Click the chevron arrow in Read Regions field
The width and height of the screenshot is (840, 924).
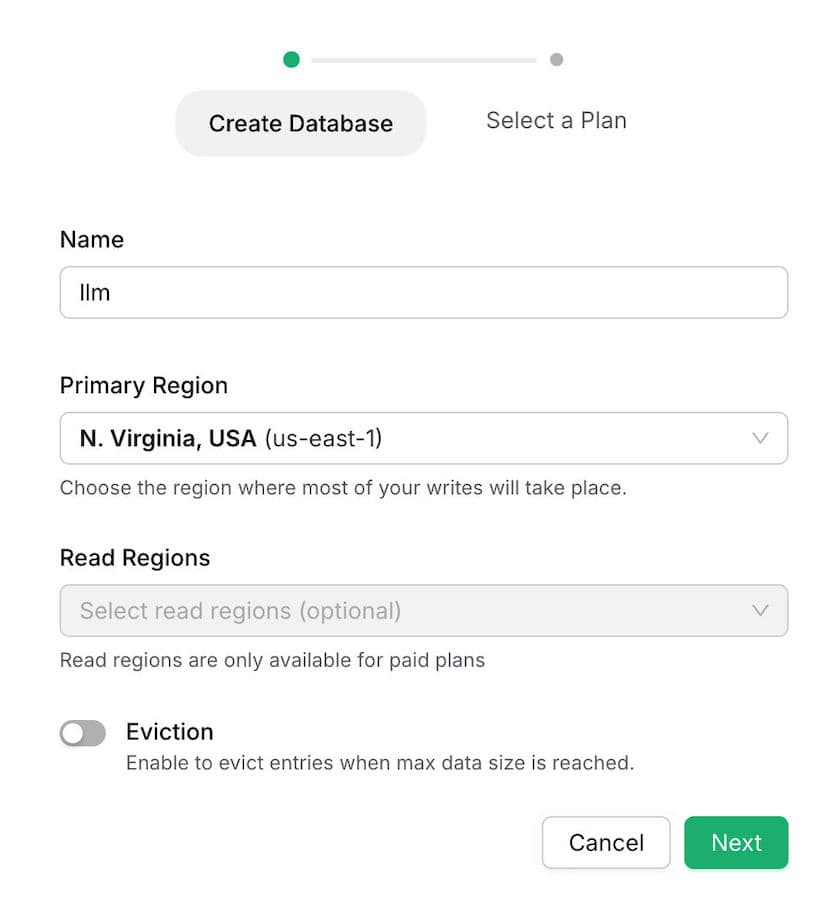tap(760, 610)
